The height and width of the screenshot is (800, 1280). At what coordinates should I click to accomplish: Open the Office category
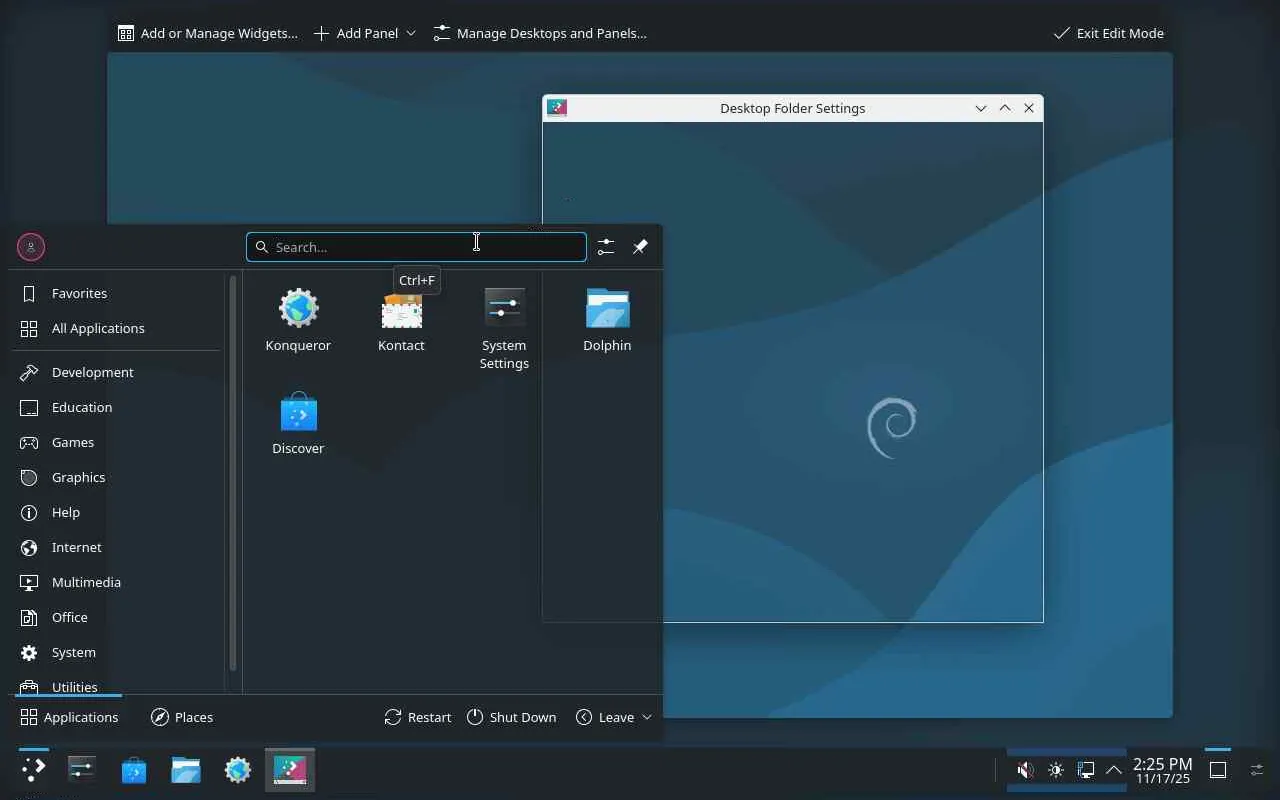tap(118, 617)
